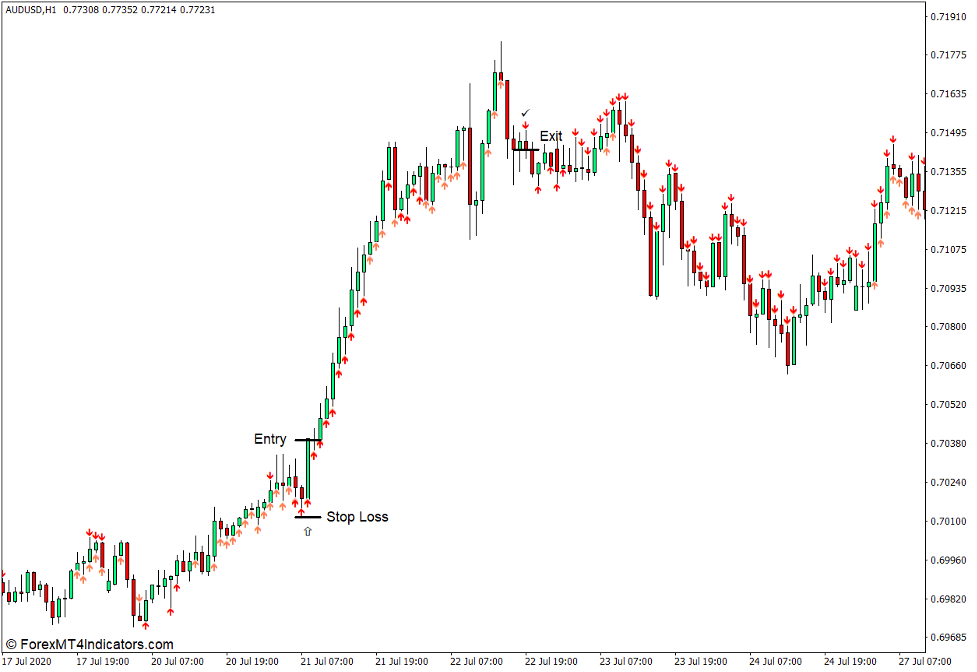Click the Entry horizontal line marker

pyautogui.click(x=306, y=440)
